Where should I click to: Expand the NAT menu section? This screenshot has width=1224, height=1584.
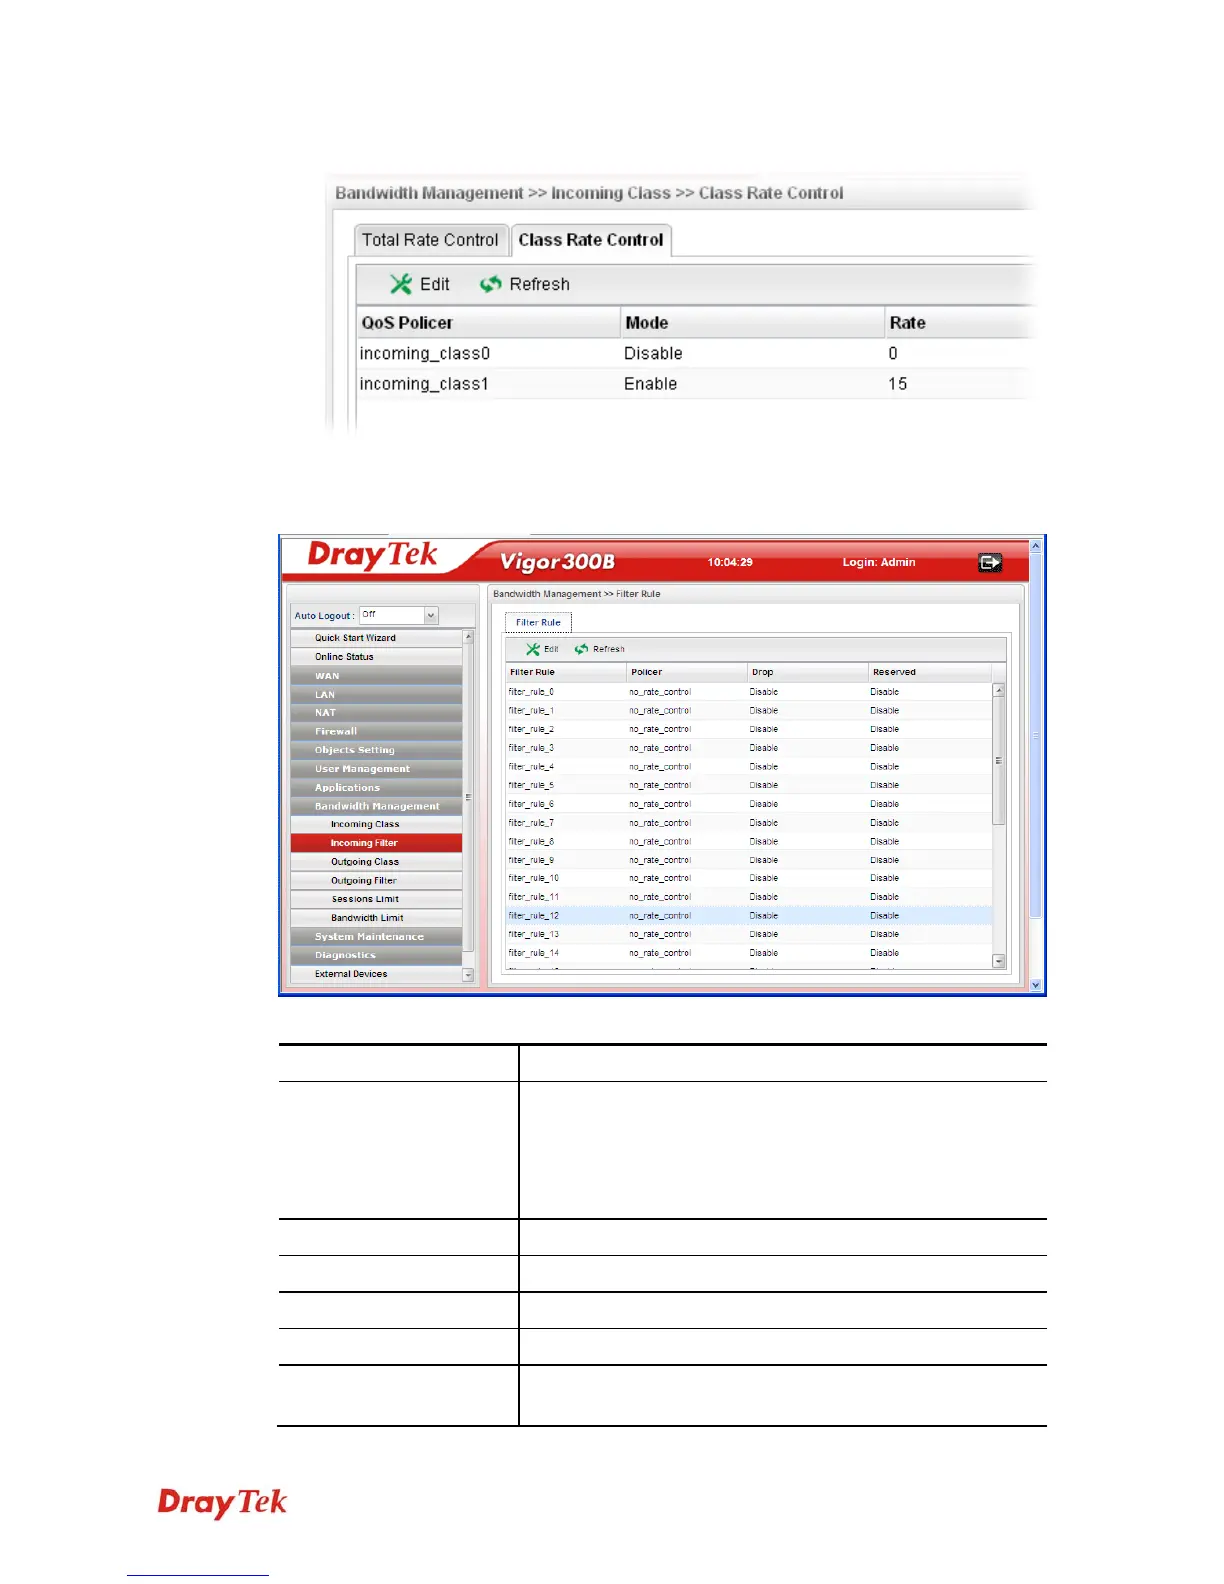pyautogui.click(x=377, y=713)
